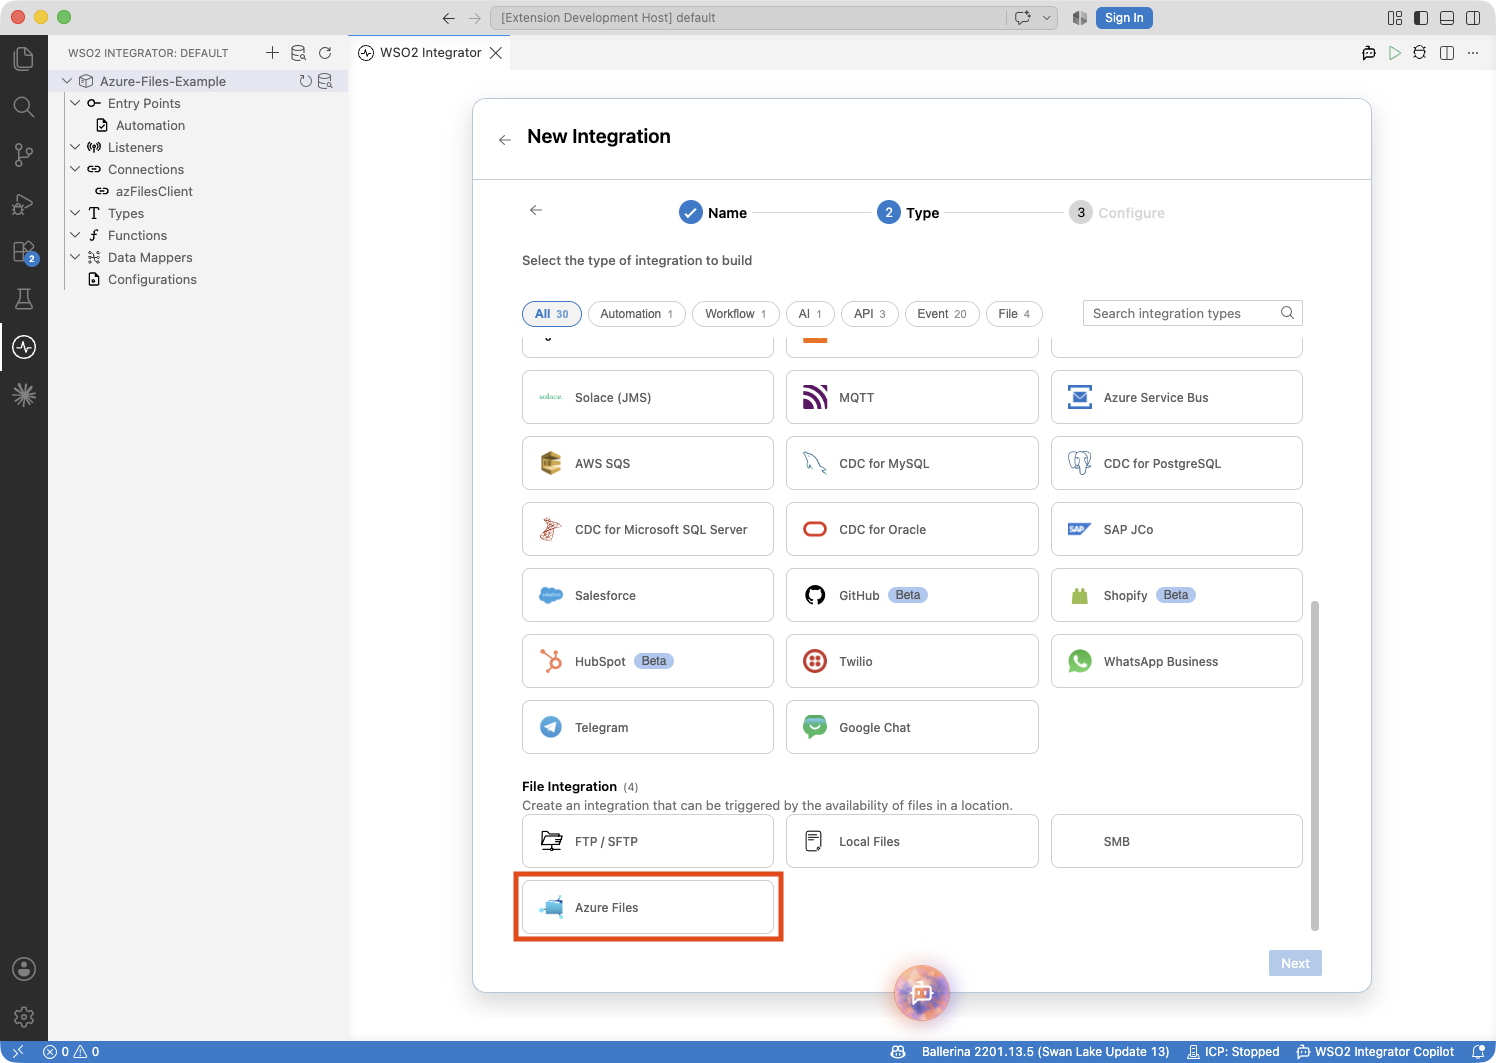Viewport: 1496px width, 1063px height.
Task: Expand the Functions tree section
Action: [x=75, y=235]
